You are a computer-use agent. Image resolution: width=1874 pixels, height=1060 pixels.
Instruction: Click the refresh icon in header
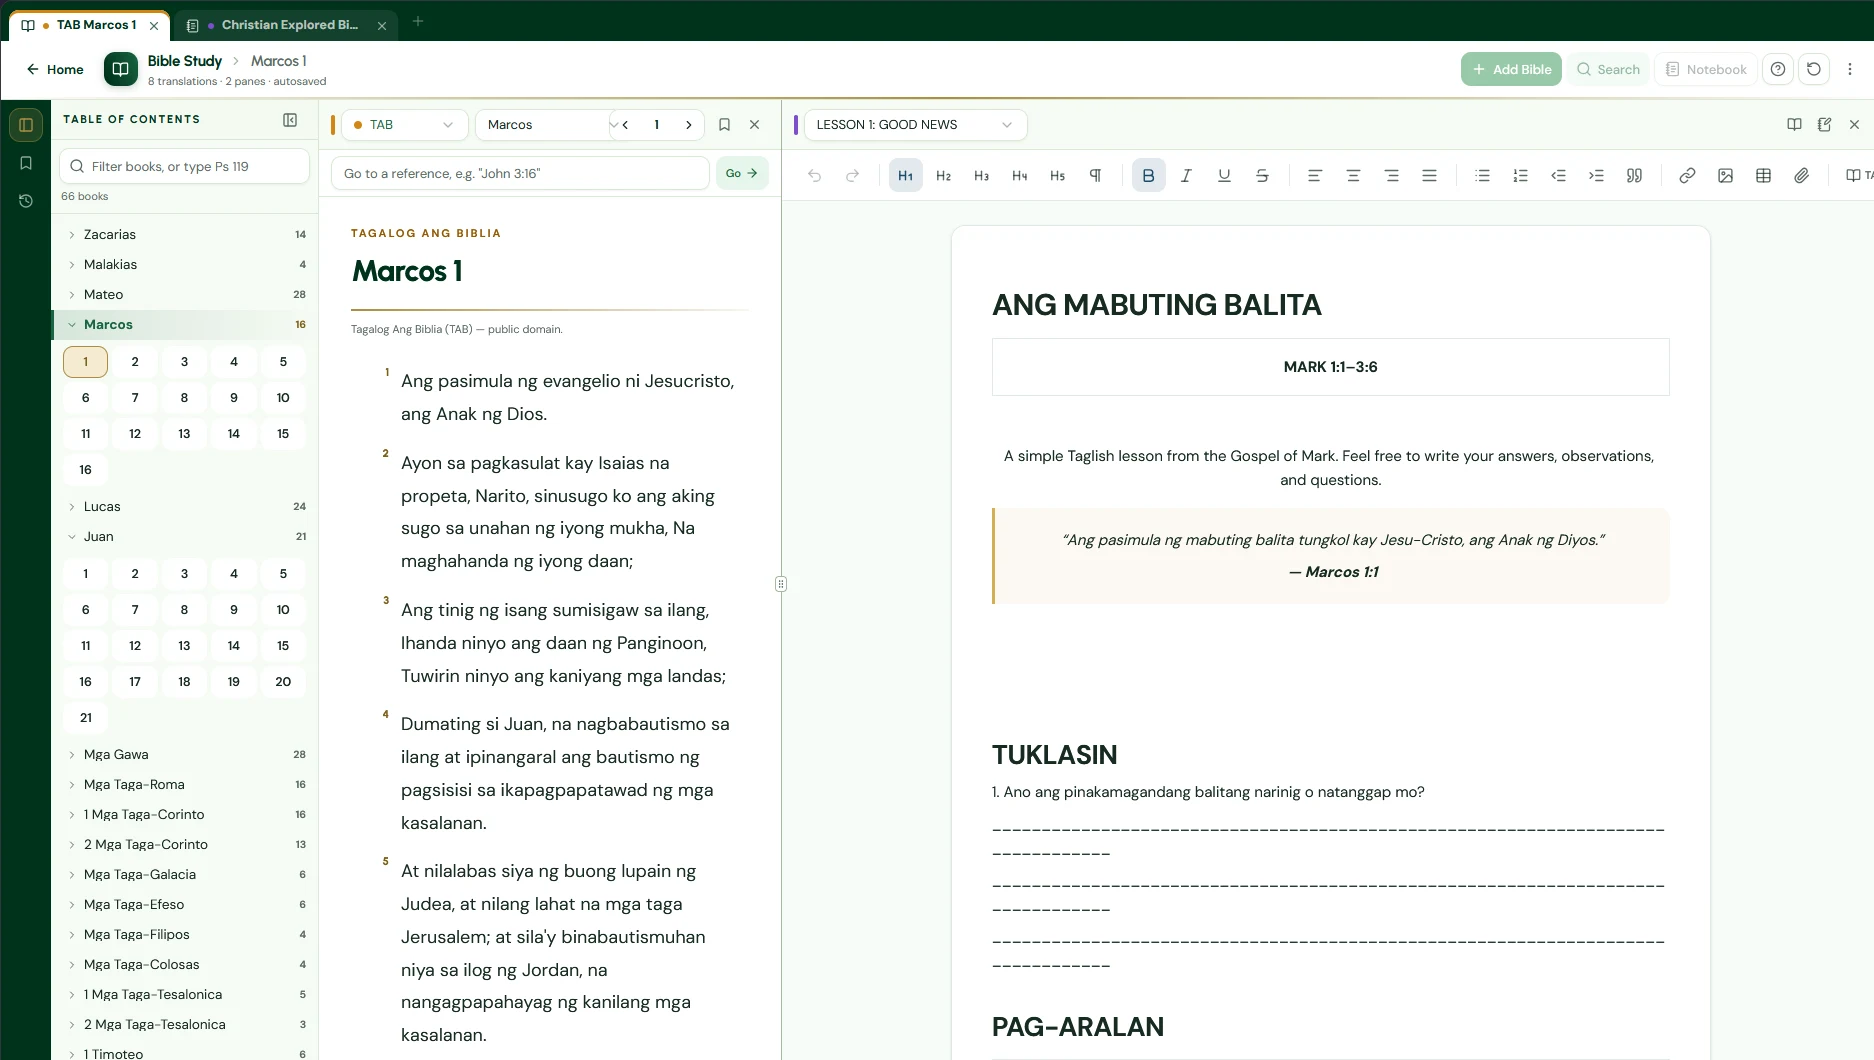click(x=1814, y=69)
